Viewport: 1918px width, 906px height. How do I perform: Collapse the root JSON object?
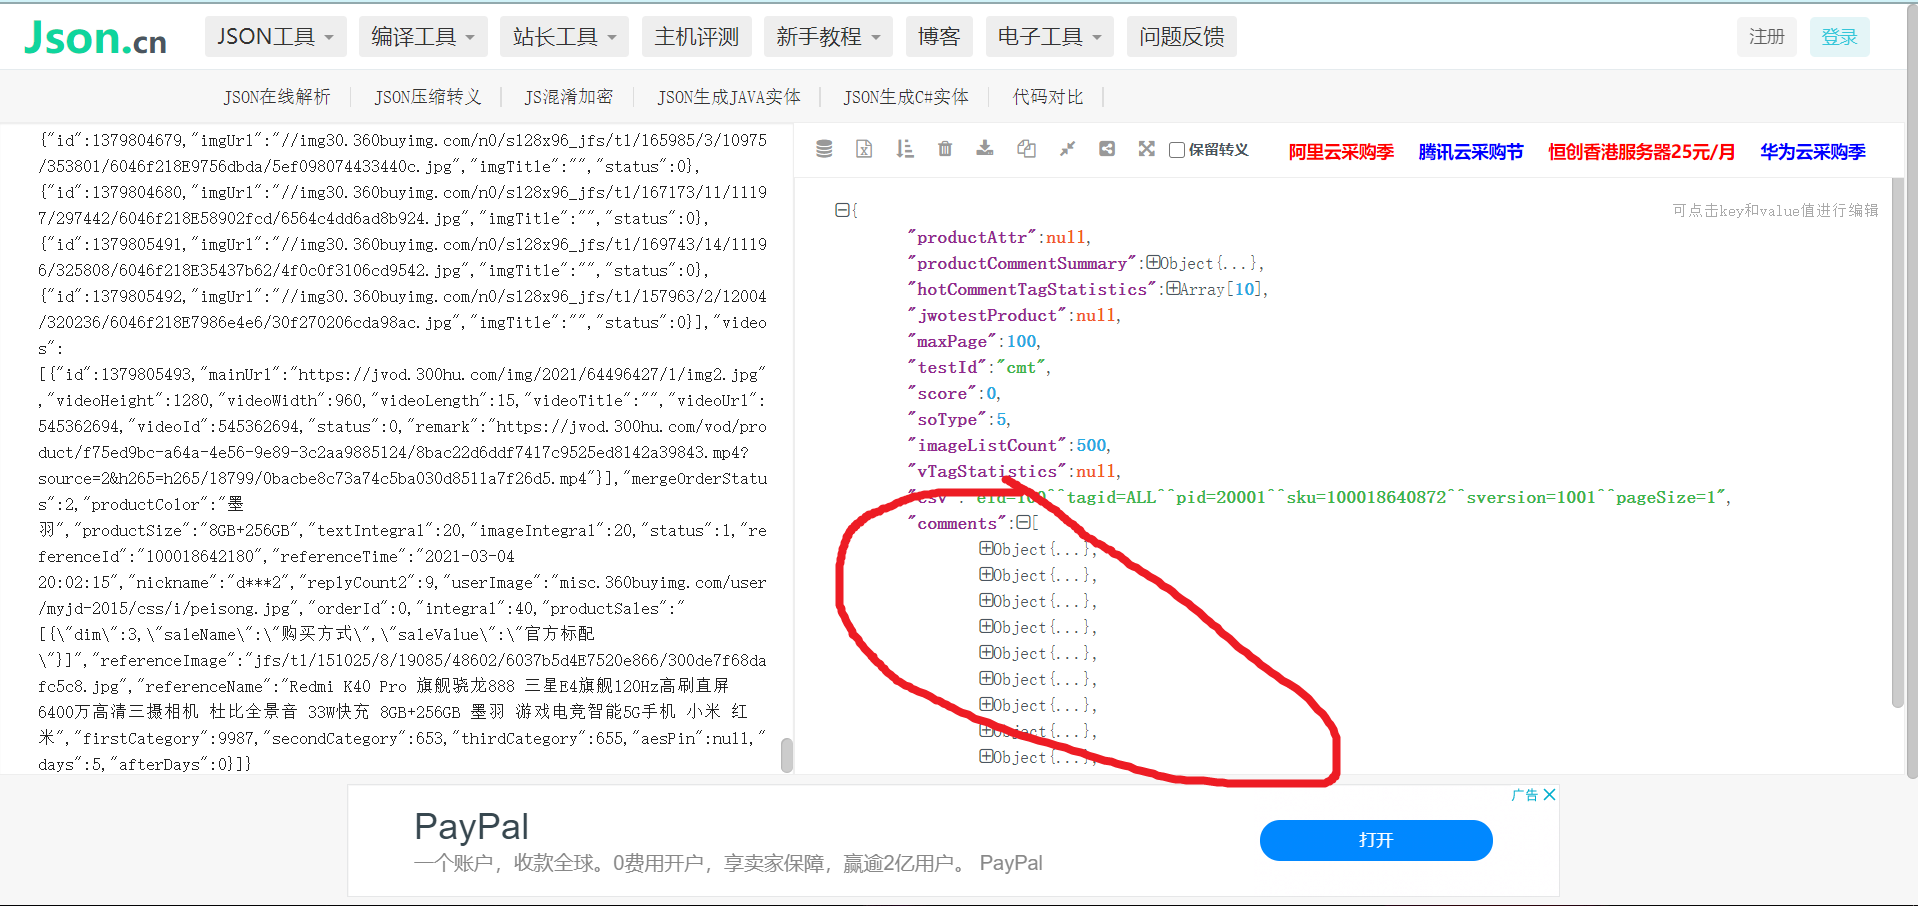tap(842, 210)
